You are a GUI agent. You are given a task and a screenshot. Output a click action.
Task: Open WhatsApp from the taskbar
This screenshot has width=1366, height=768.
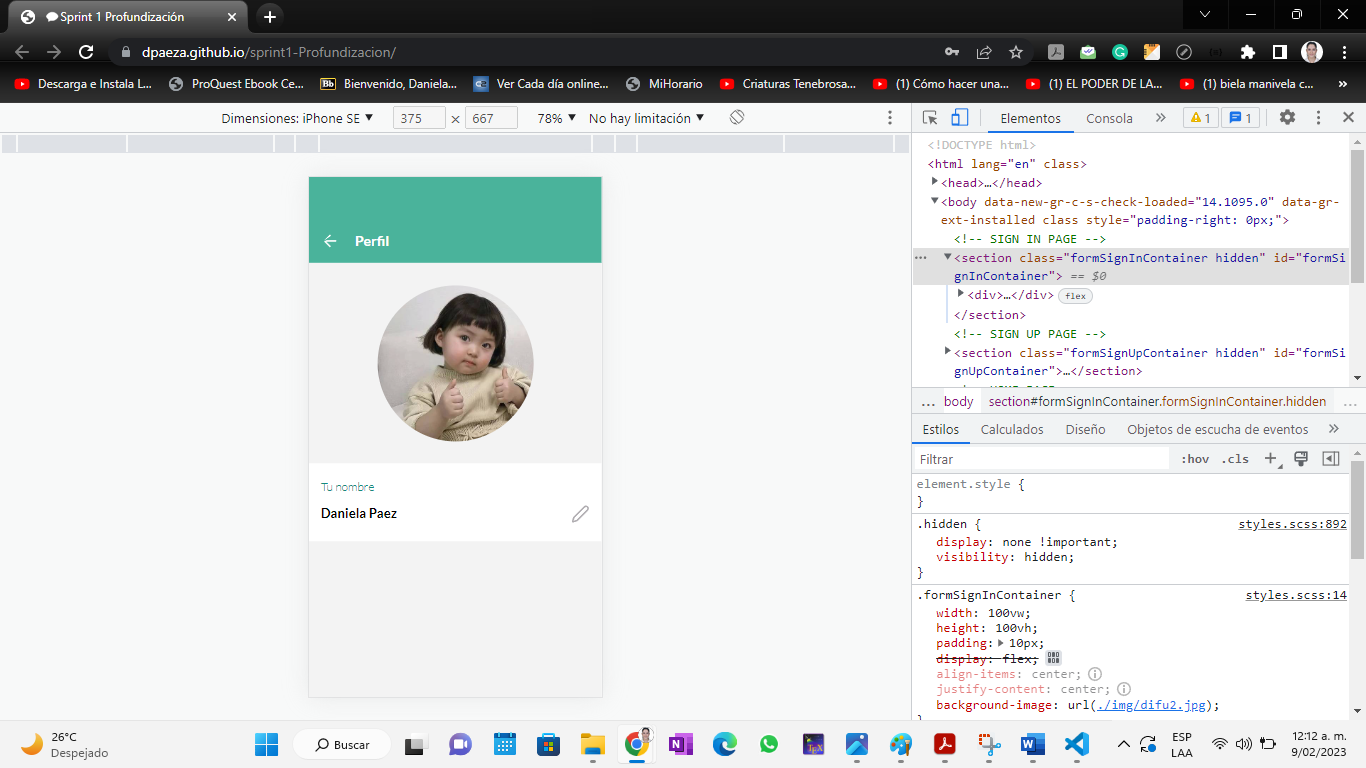coord(768,744)
